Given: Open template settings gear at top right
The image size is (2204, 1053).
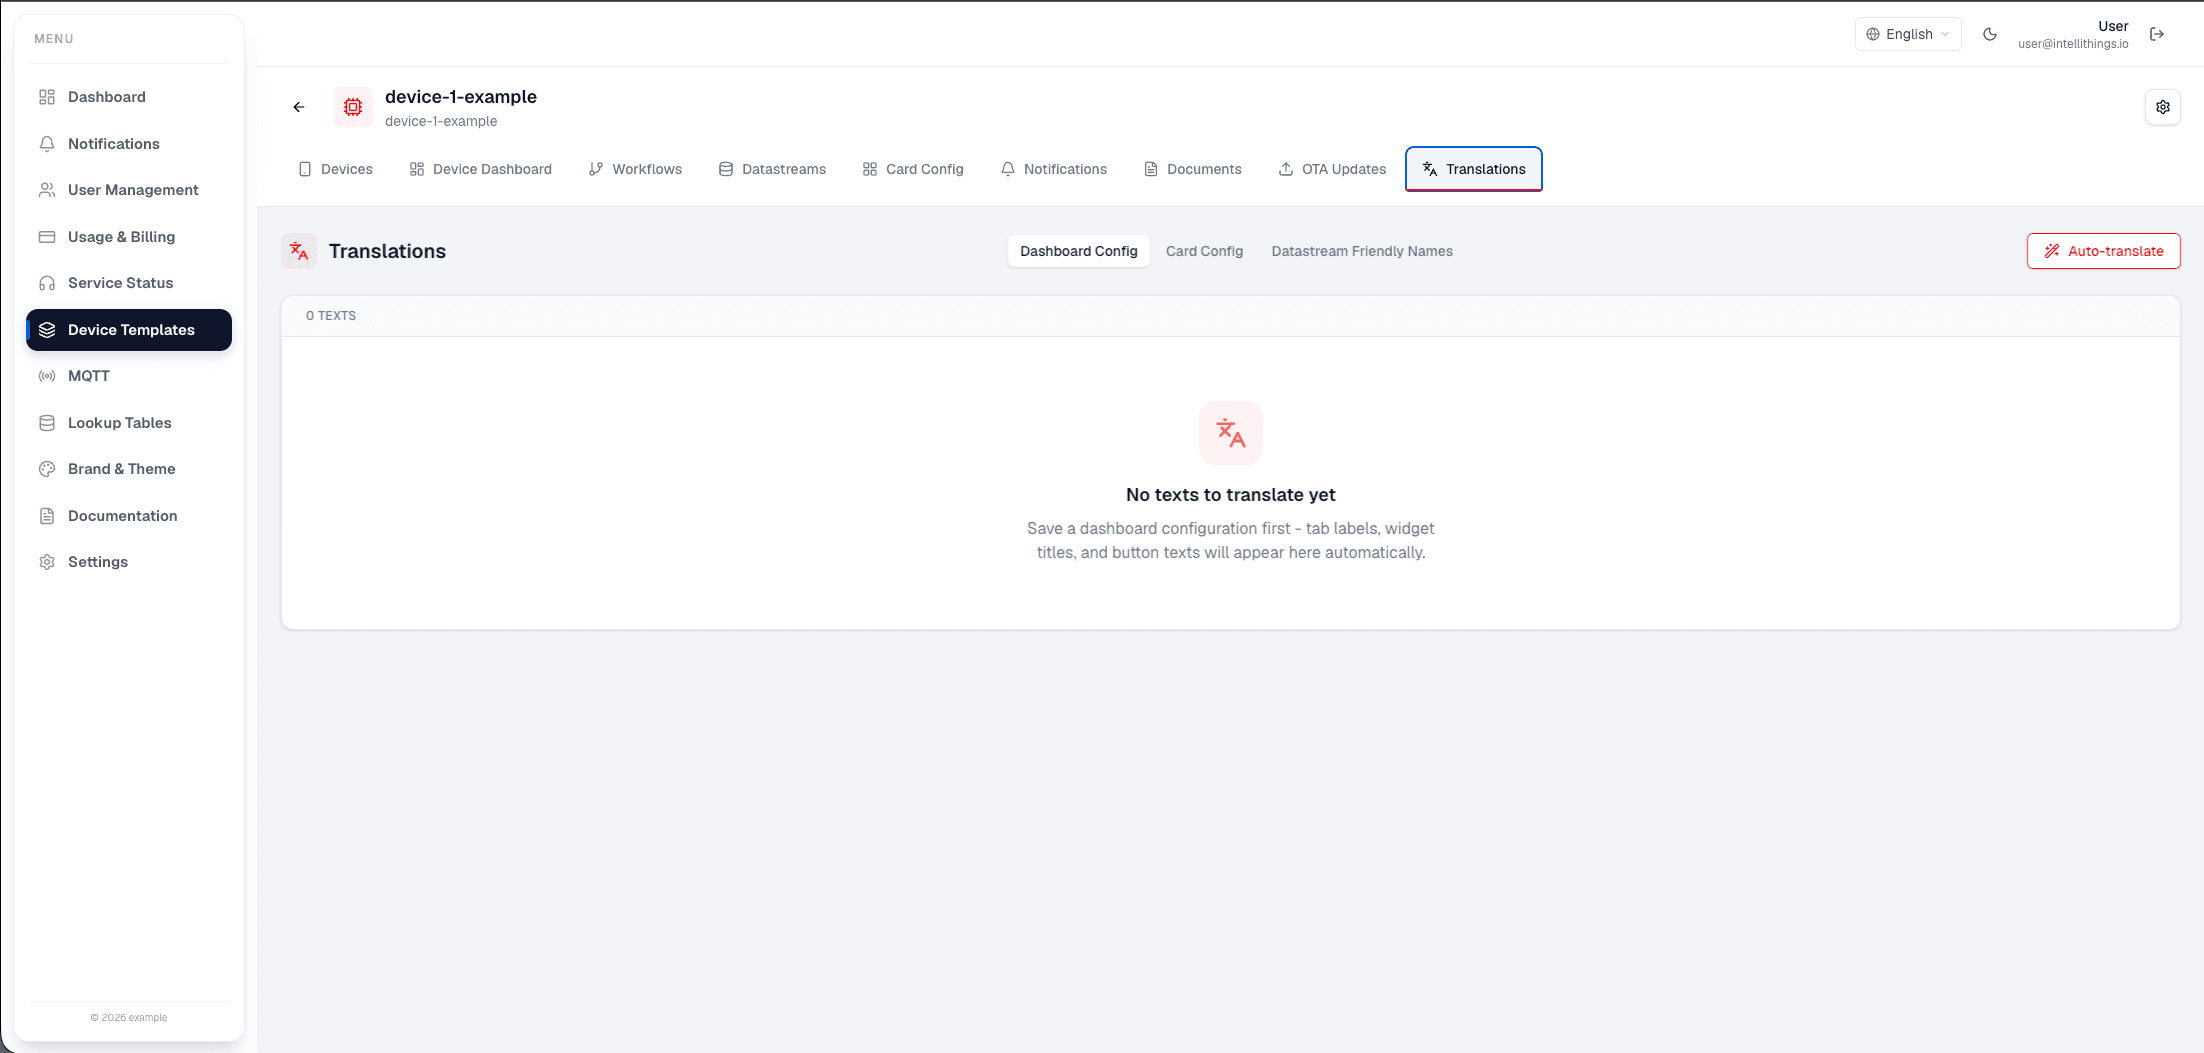Looking at the screenshot, I should (2163, 107).
